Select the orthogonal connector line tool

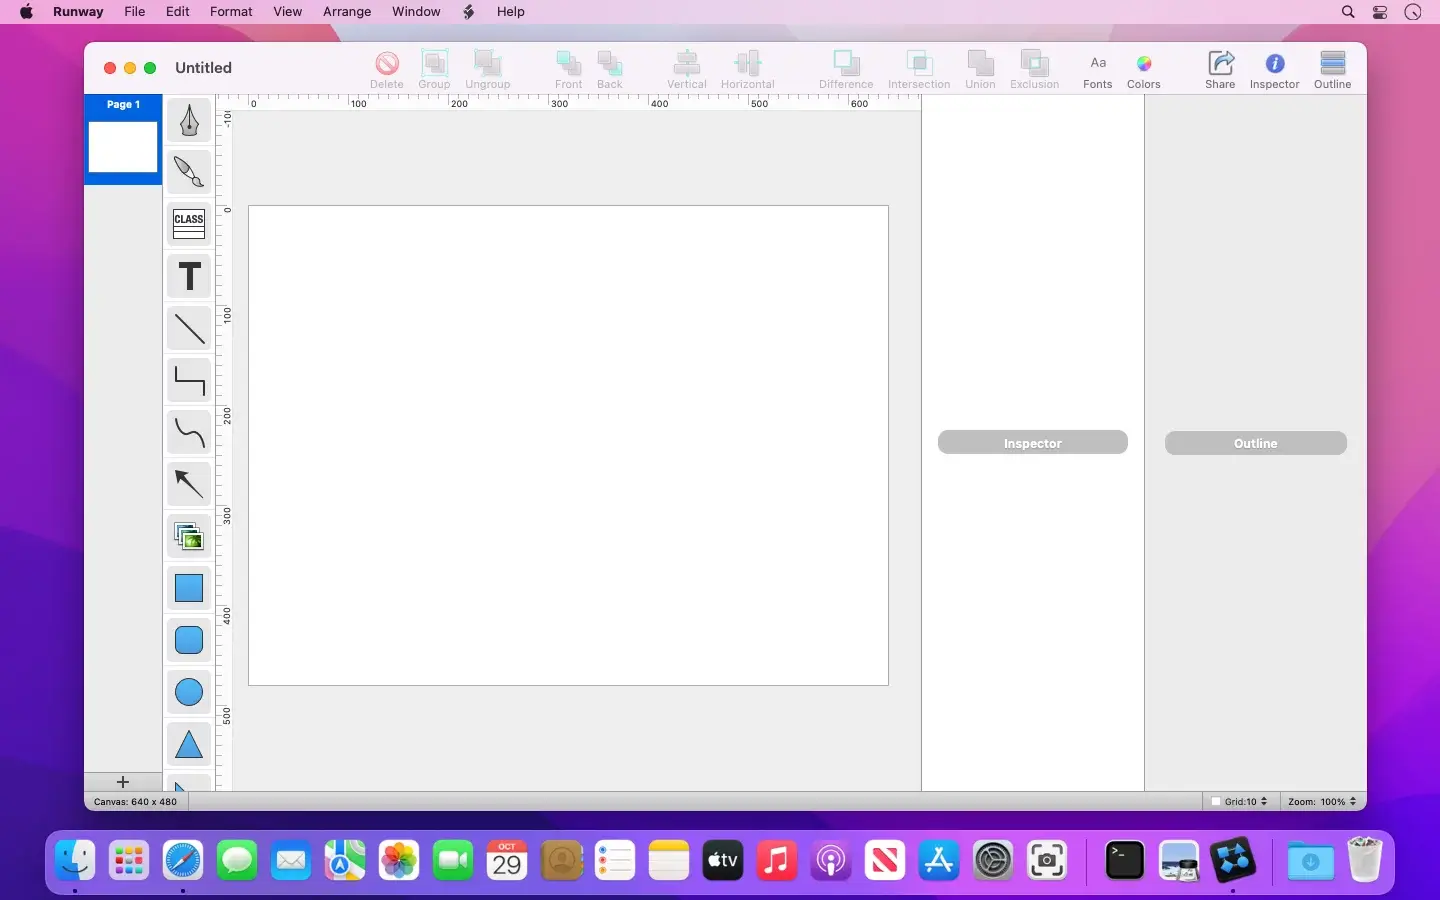click(x=189, y=381)
